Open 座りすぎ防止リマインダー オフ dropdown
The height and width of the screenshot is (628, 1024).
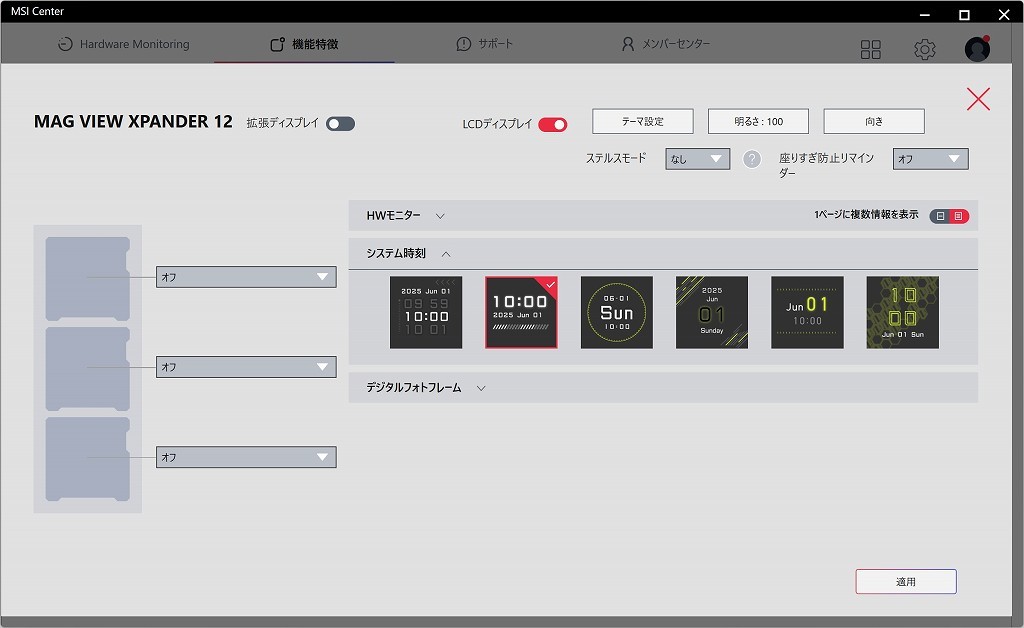pyautogui.click(x=931, y=159)
